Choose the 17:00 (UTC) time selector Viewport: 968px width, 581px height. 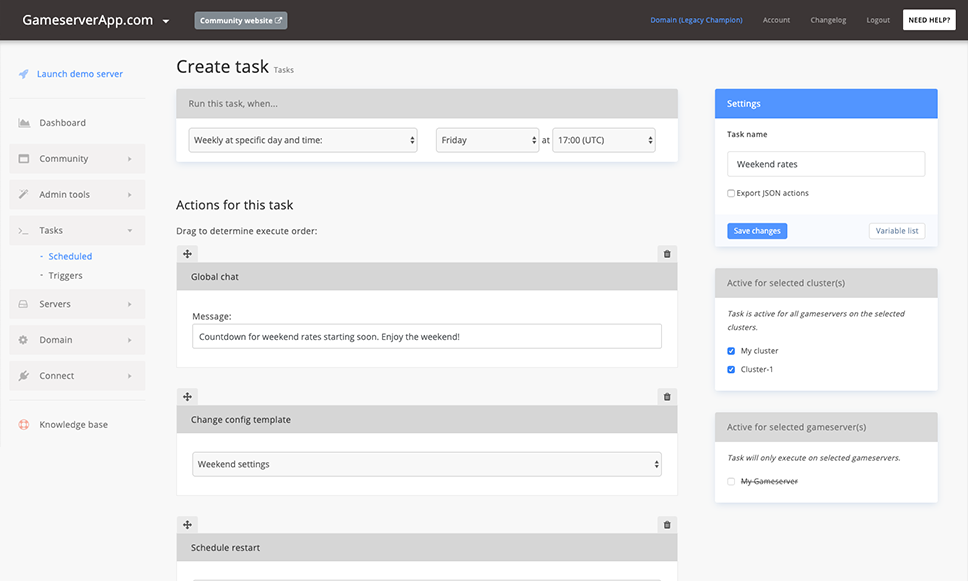604,140
